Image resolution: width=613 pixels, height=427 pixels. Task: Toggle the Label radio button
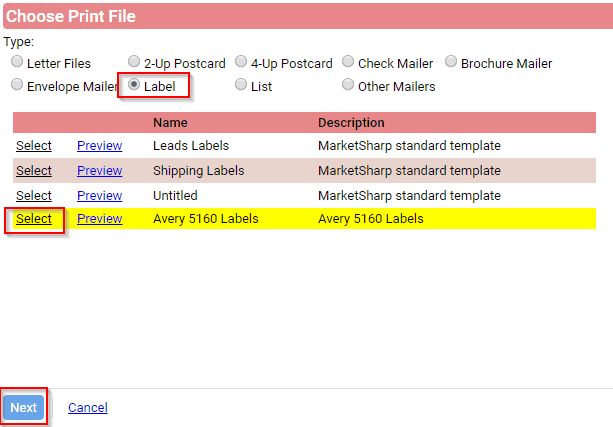click(134, 84)
